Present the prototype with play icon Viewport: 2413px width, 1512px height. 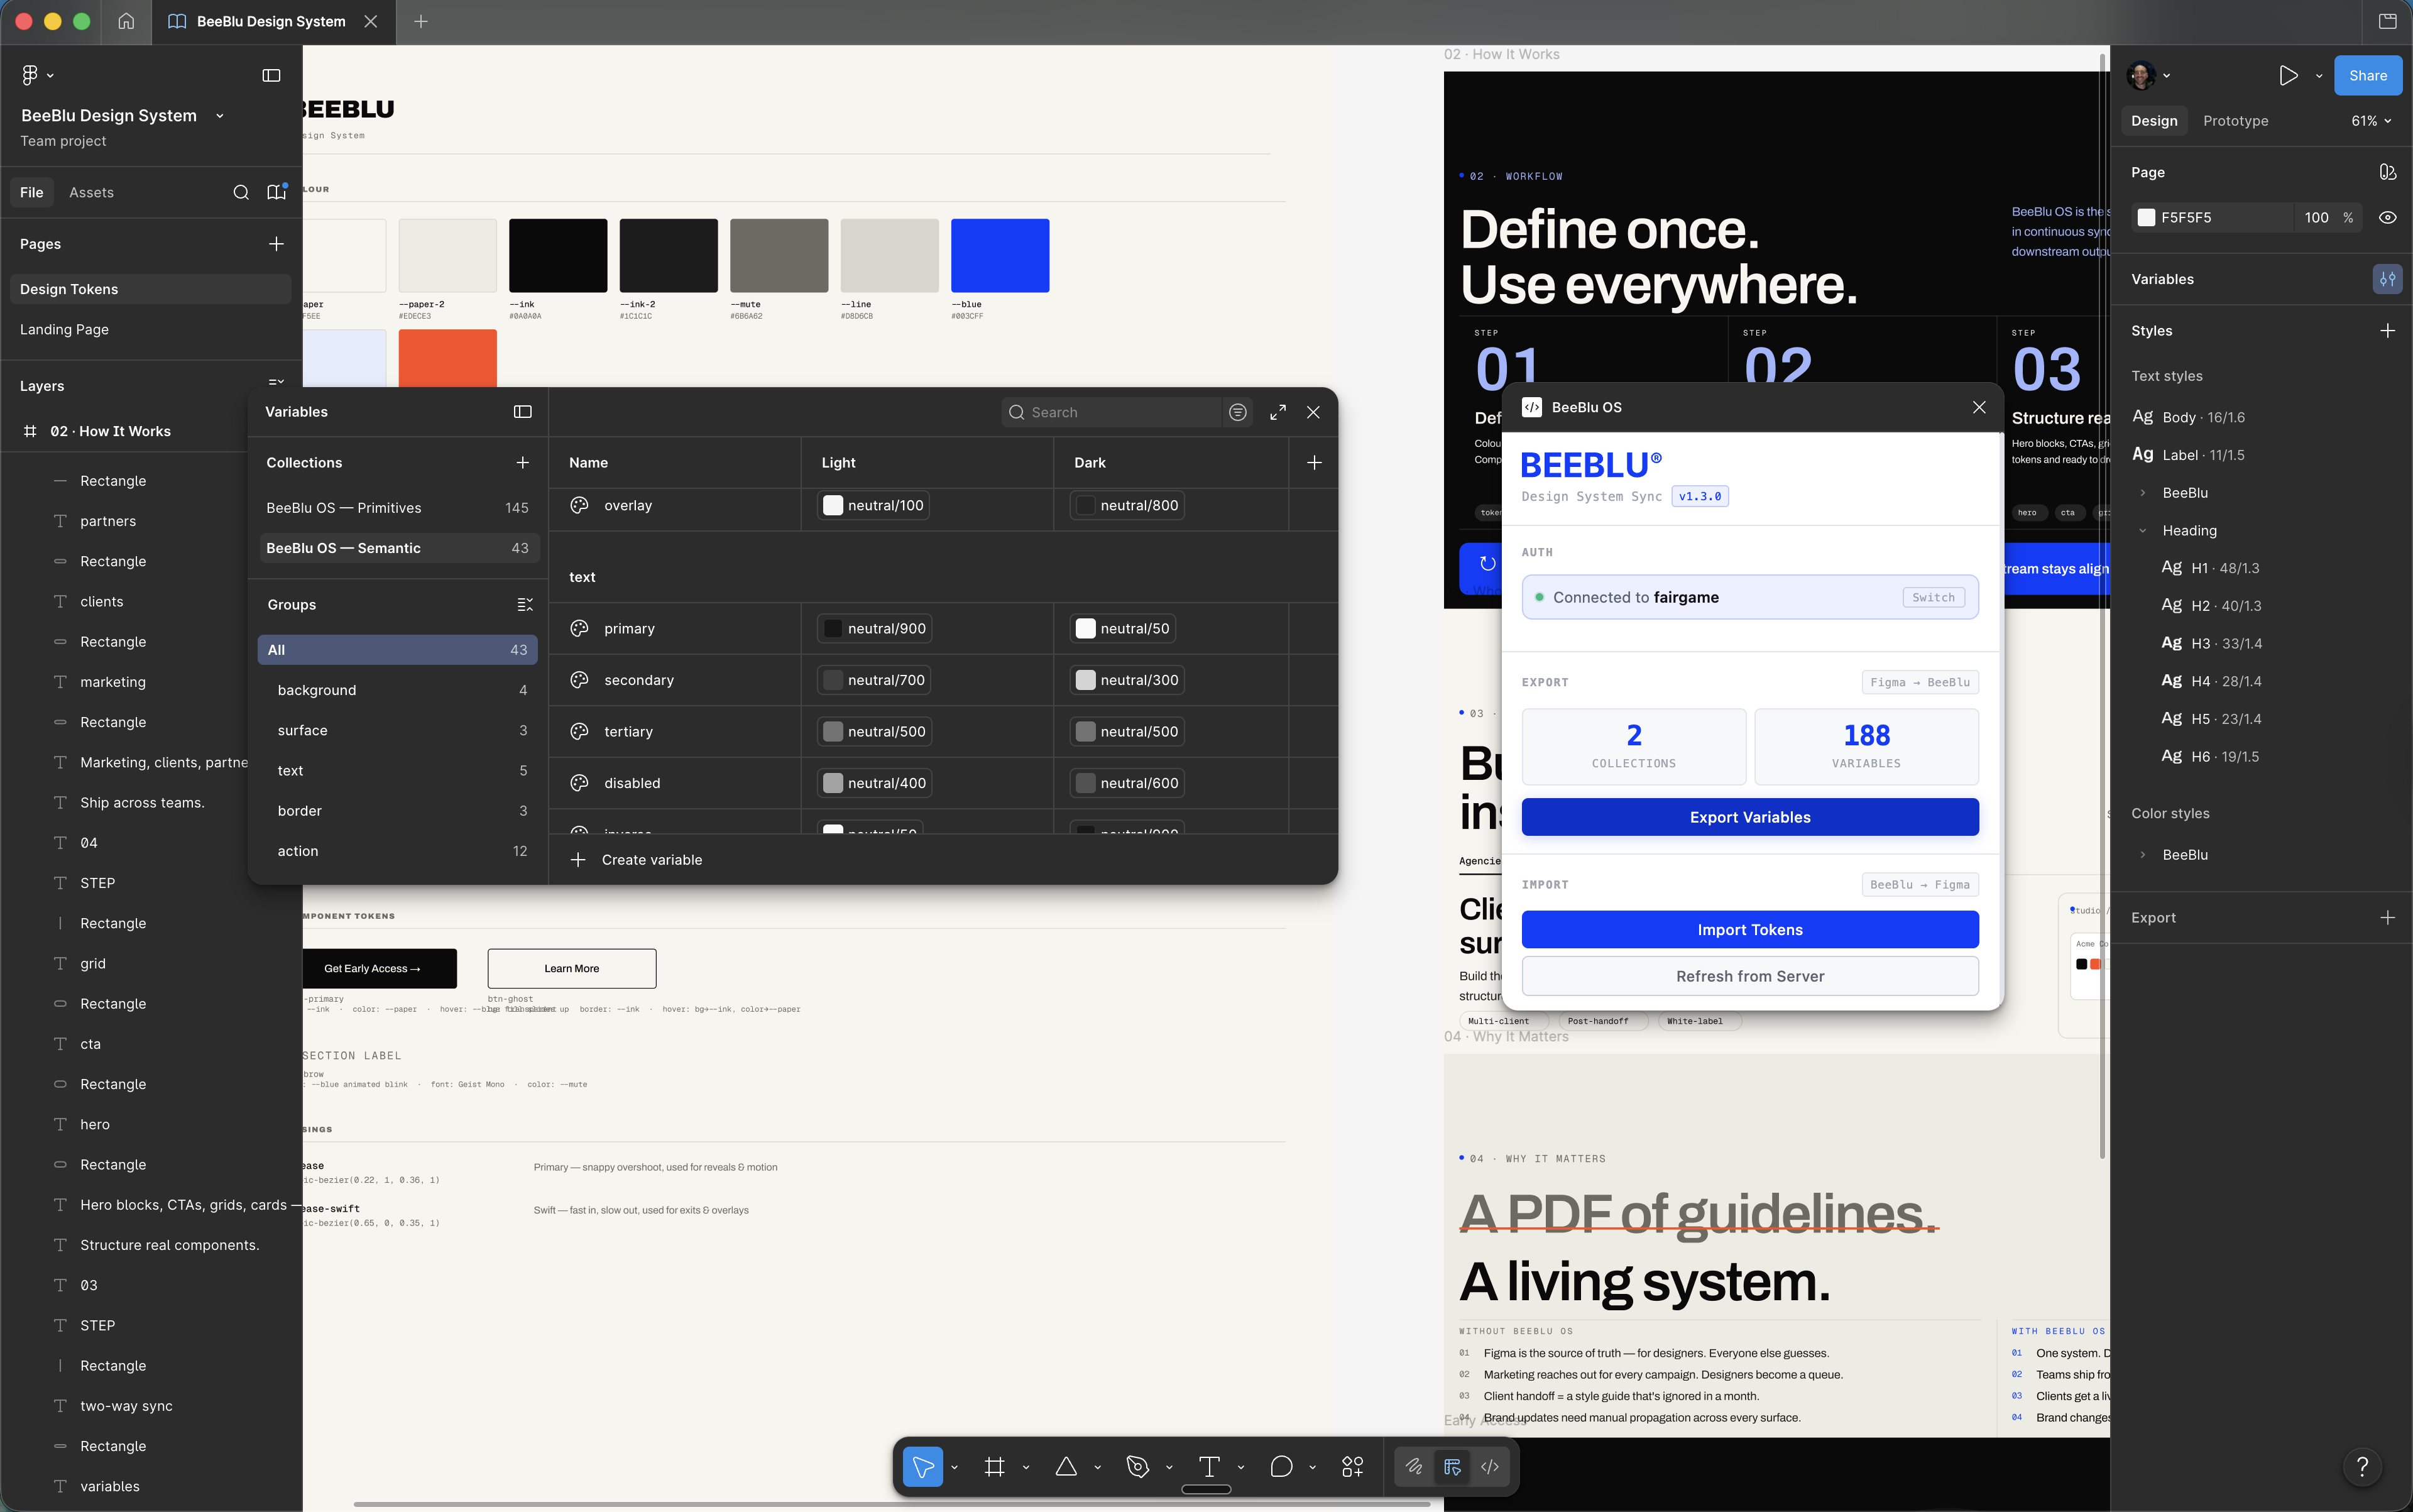click(2288, 75)
